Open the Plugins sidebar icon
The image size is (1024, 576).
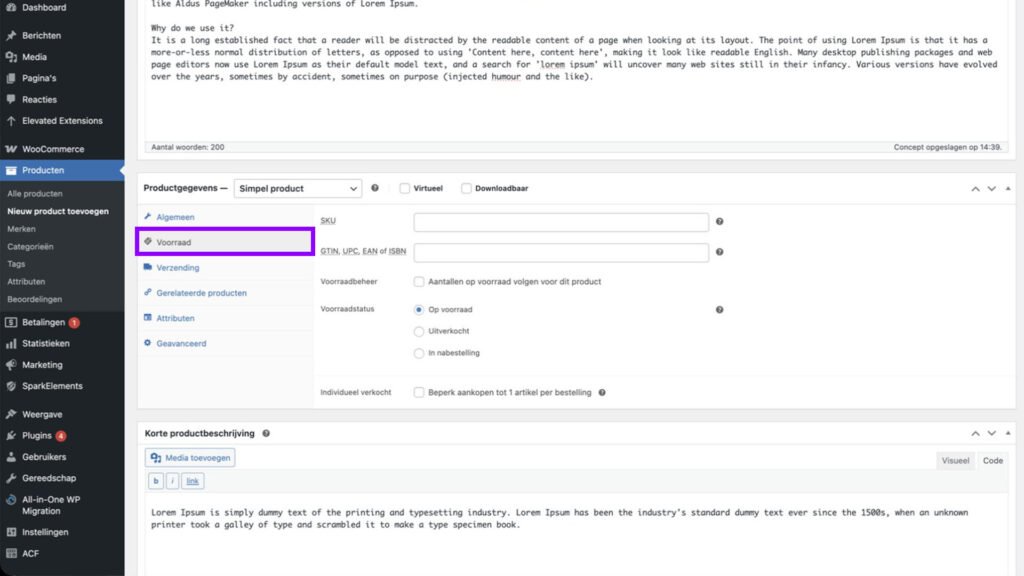click(x=10, y=434)
